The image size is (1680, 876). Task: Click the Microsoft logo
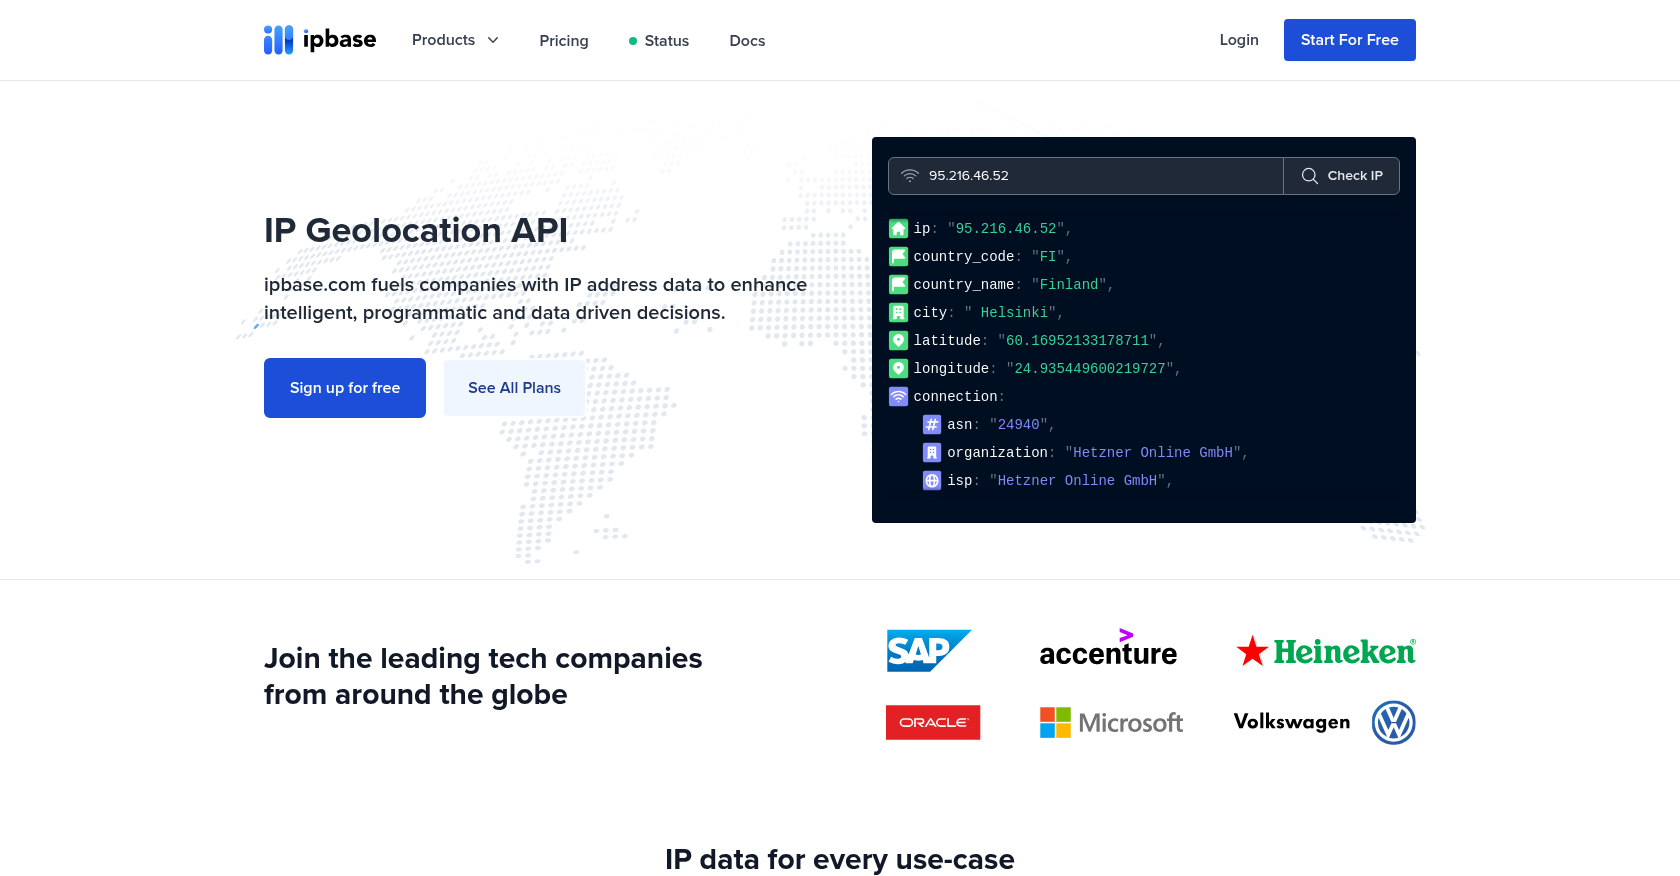[x=1111, y=722]
